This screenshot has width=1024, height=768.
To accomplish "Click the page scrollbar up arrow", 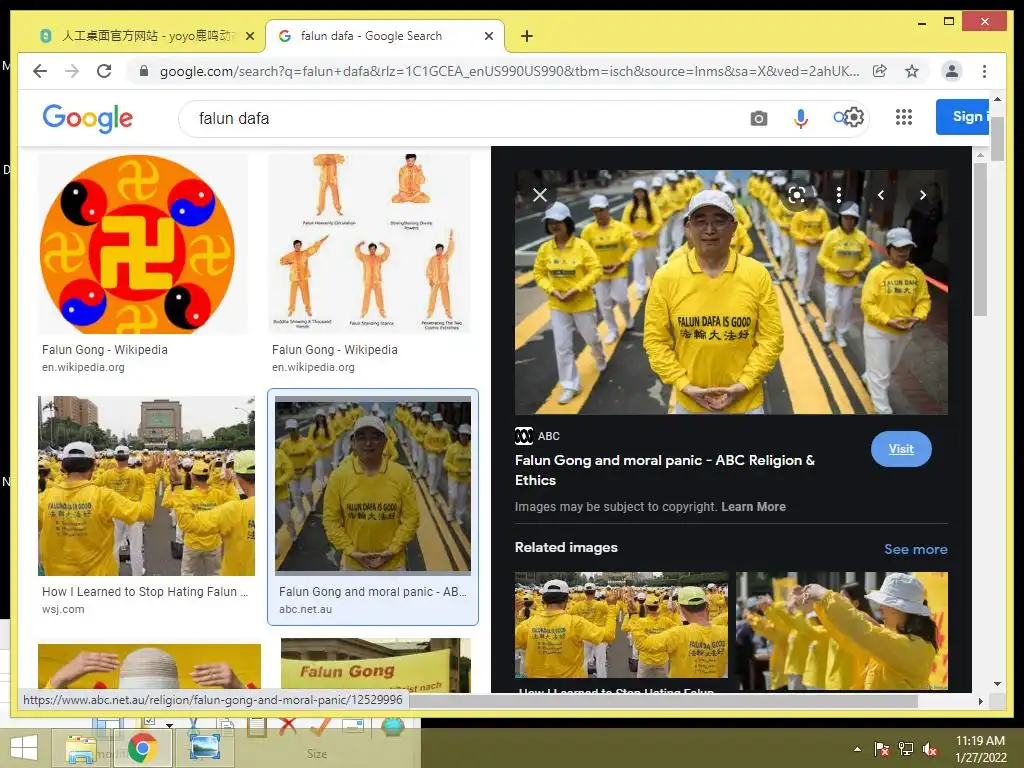I will [997, 99].
